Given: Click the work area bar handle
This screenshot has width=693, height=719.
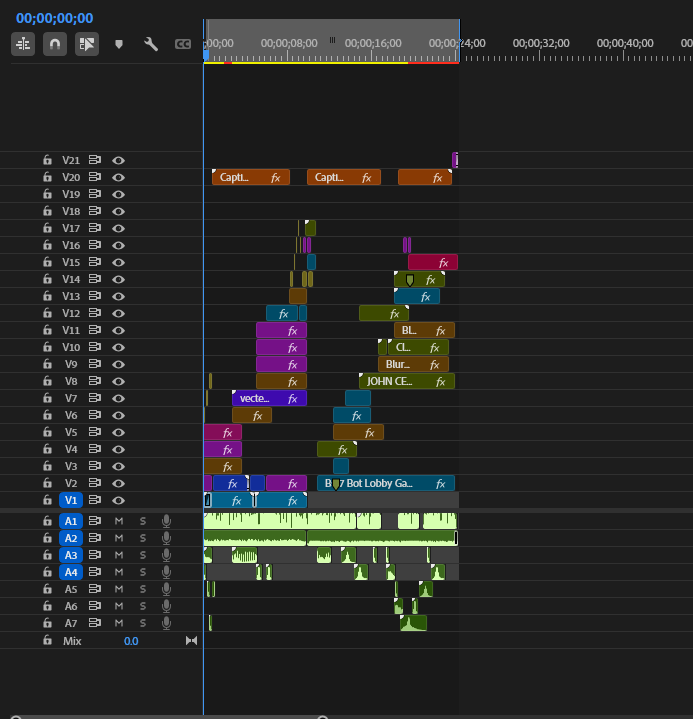Looking at the screenshot, I should point(332,40).
